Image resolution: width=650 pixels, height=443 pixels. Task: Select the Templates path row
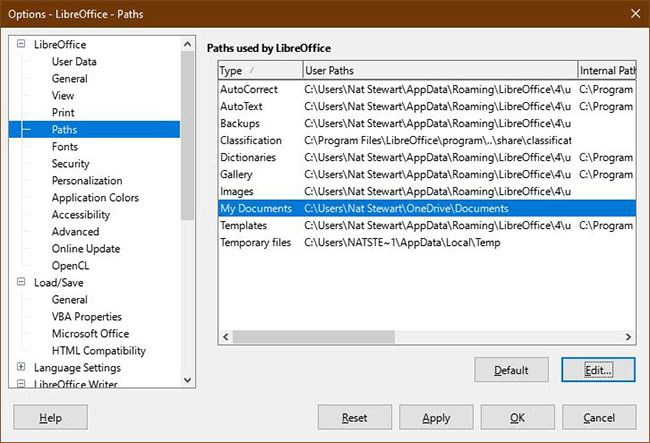pos(427,225)
